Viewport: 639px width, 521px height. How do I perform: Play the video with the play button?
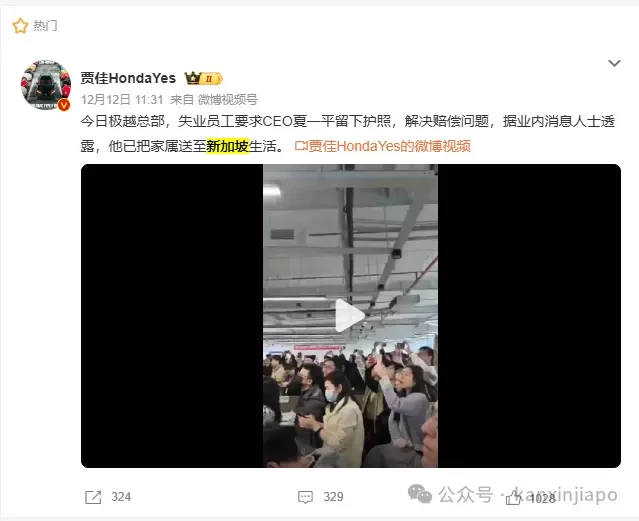click(x=350, y=315)
